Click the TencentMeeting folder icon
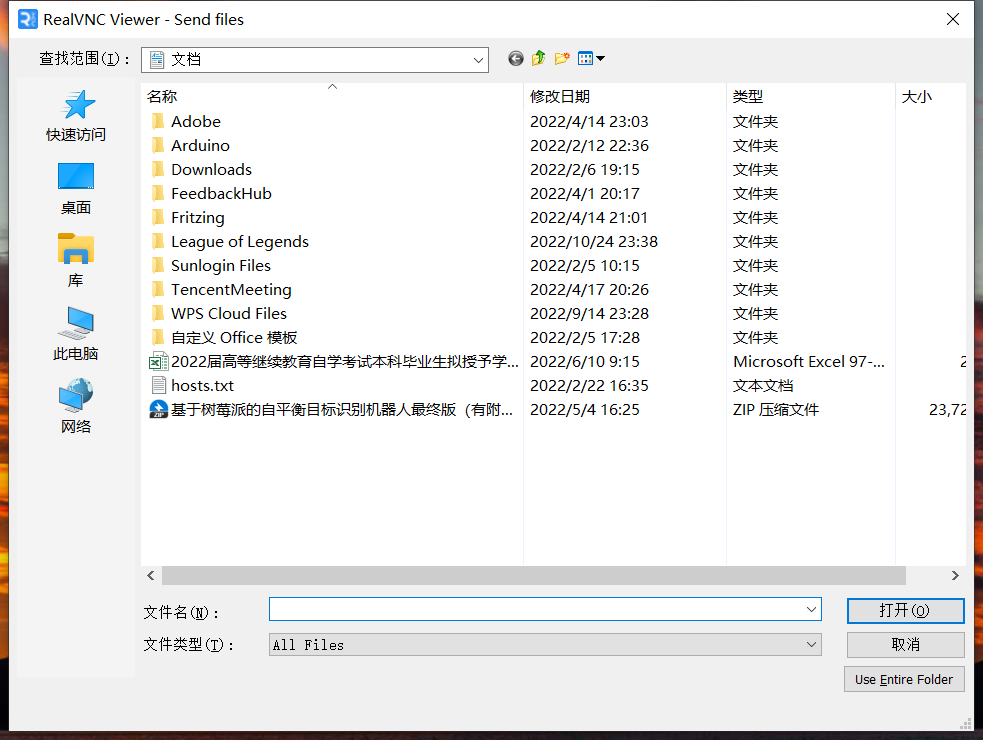The width and height of the screenshot is (983, 740). pyautogui.click(x=158, y=290)
